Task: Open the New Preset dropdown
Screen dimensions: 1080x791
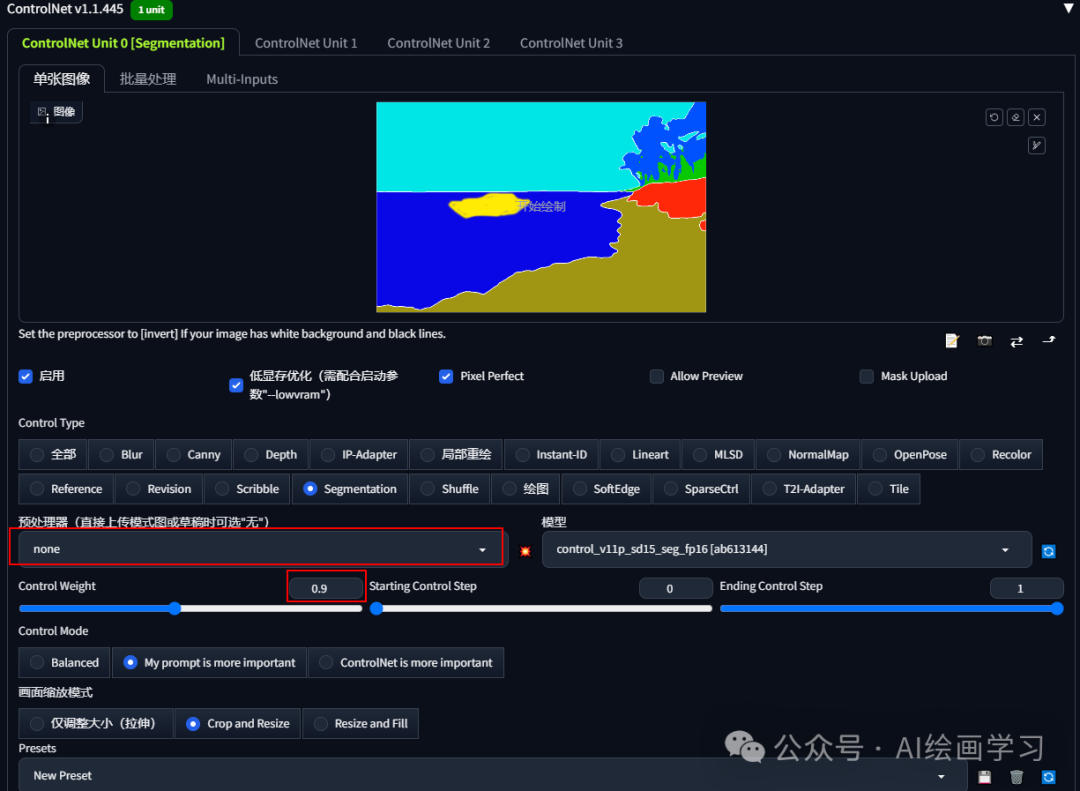Action: [492, 776]
